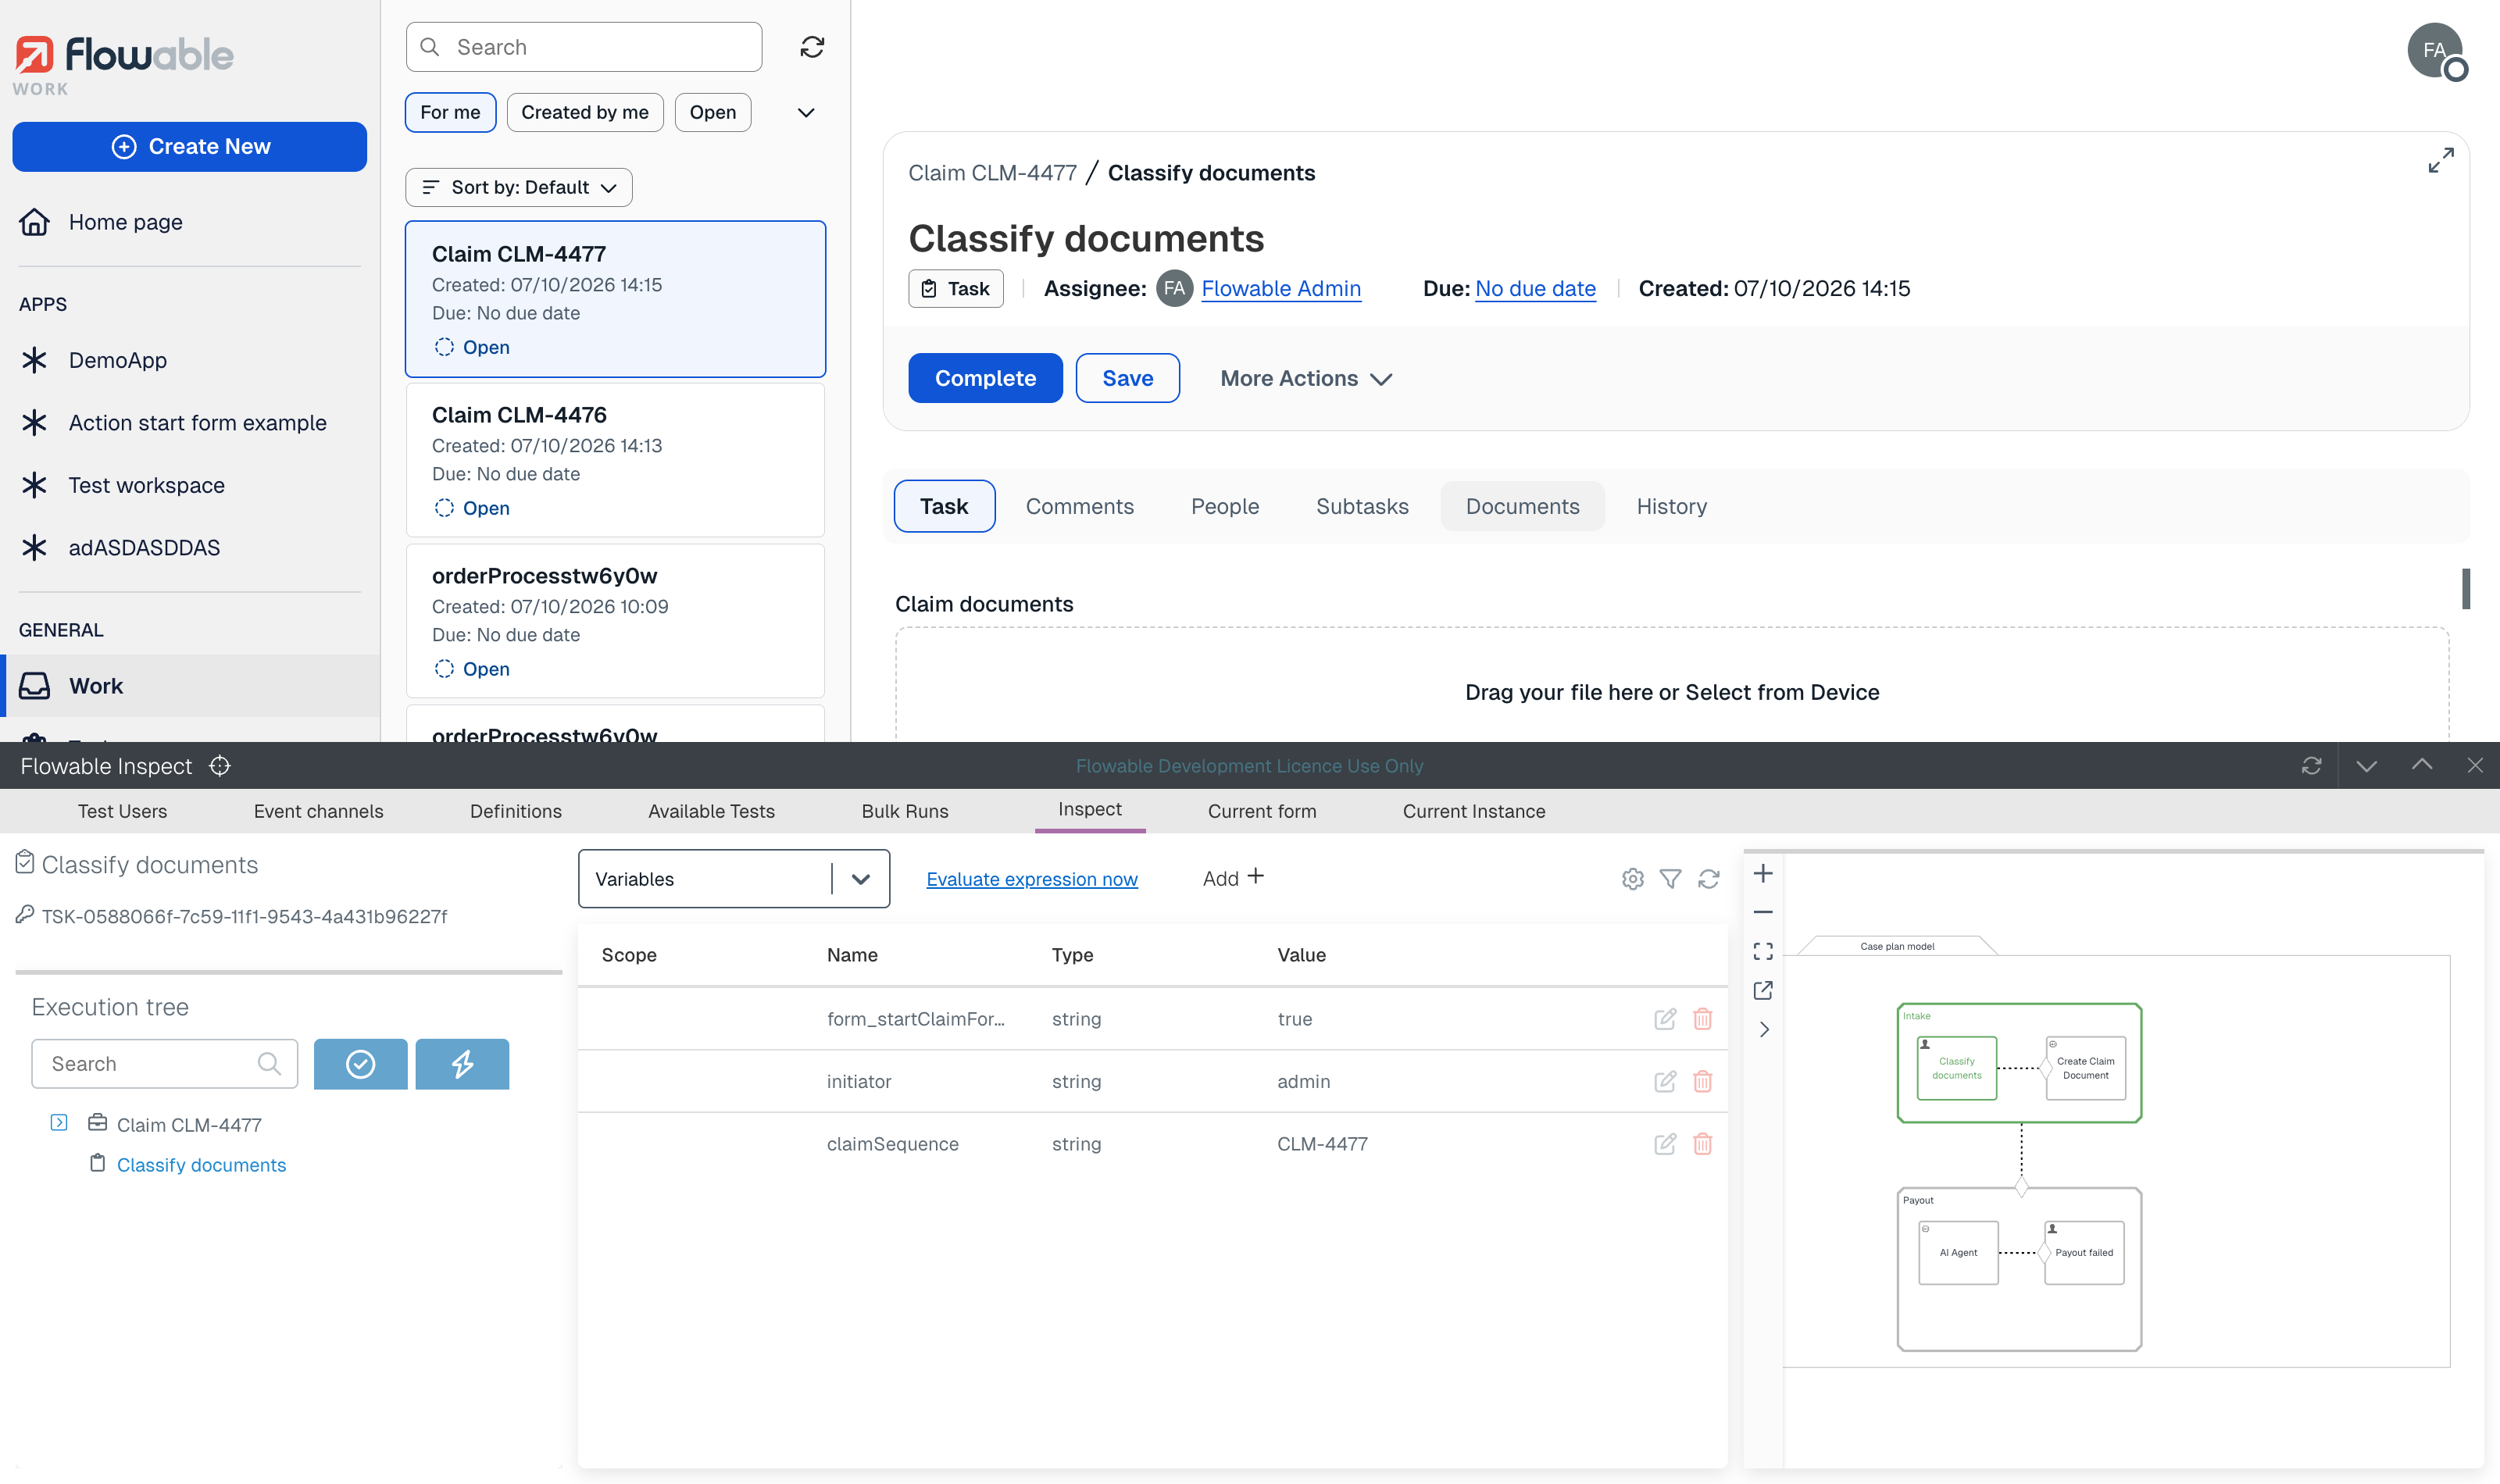Click Evaluate expression now link
Screen dimensions: 2500x1484
[x=1031, y=879]
